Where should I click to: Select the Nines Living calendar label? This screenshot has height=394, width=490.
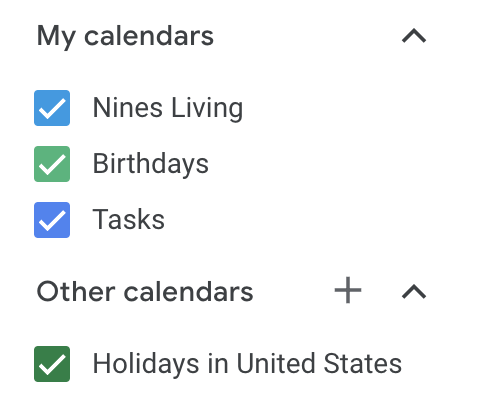pyautogui.click(x=168, y=108)
